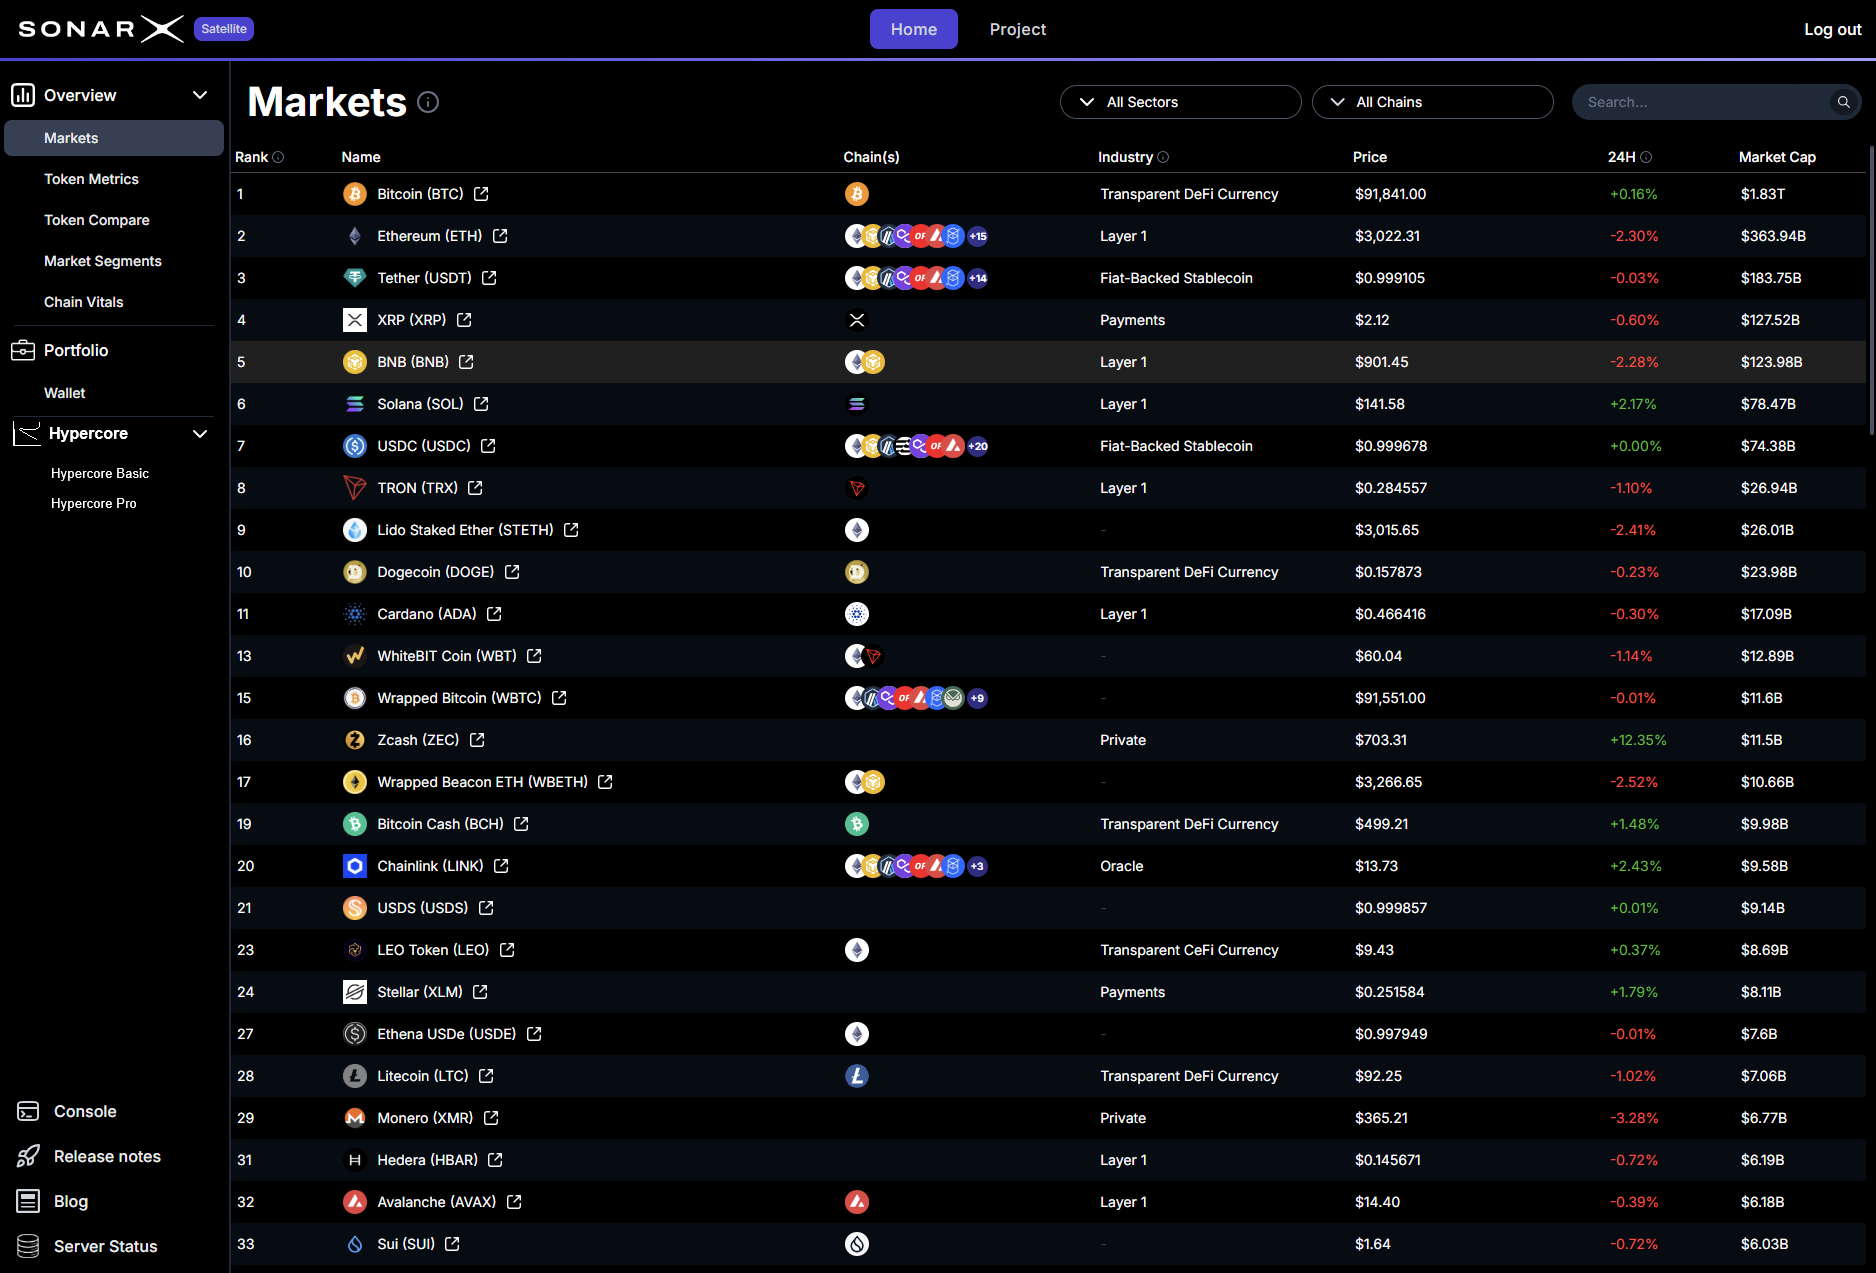Screen dimensions: 1876x1273
Task: Click the Portfolio briefcase icon
Action: pos(24,350)
